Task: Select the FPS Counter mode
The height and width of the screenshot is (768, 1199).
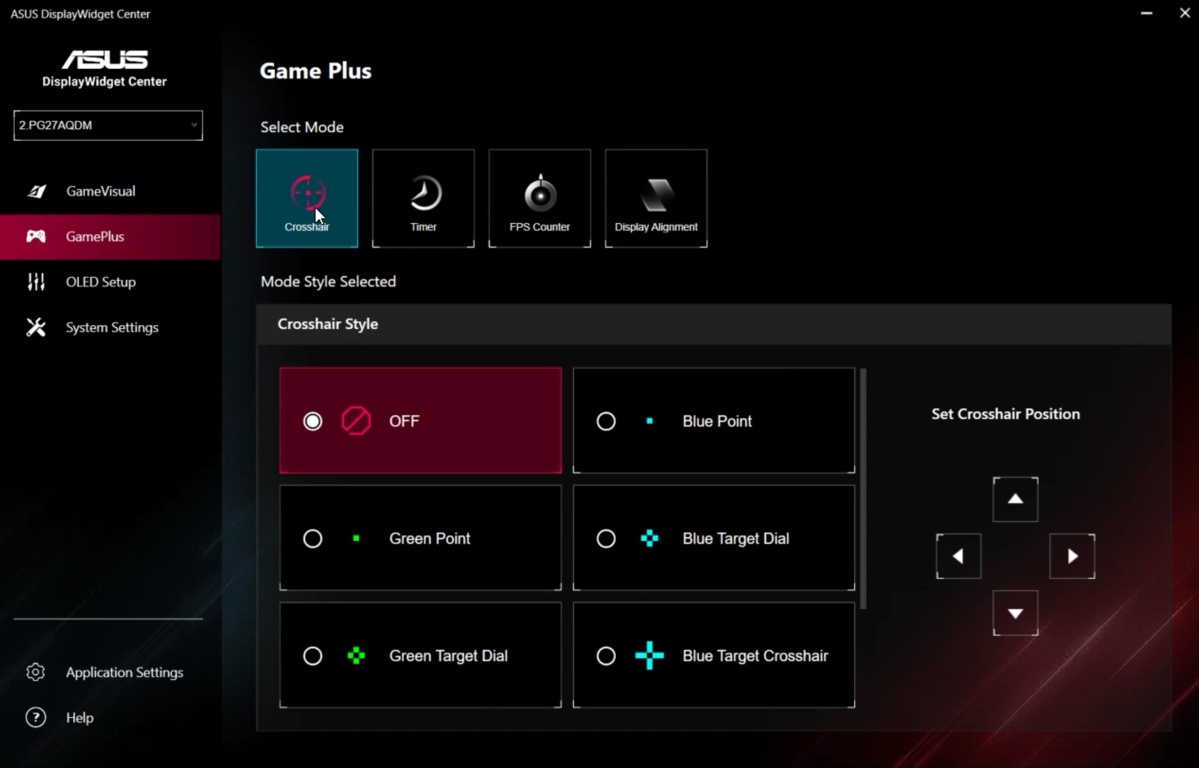Action: click(539, 197)
